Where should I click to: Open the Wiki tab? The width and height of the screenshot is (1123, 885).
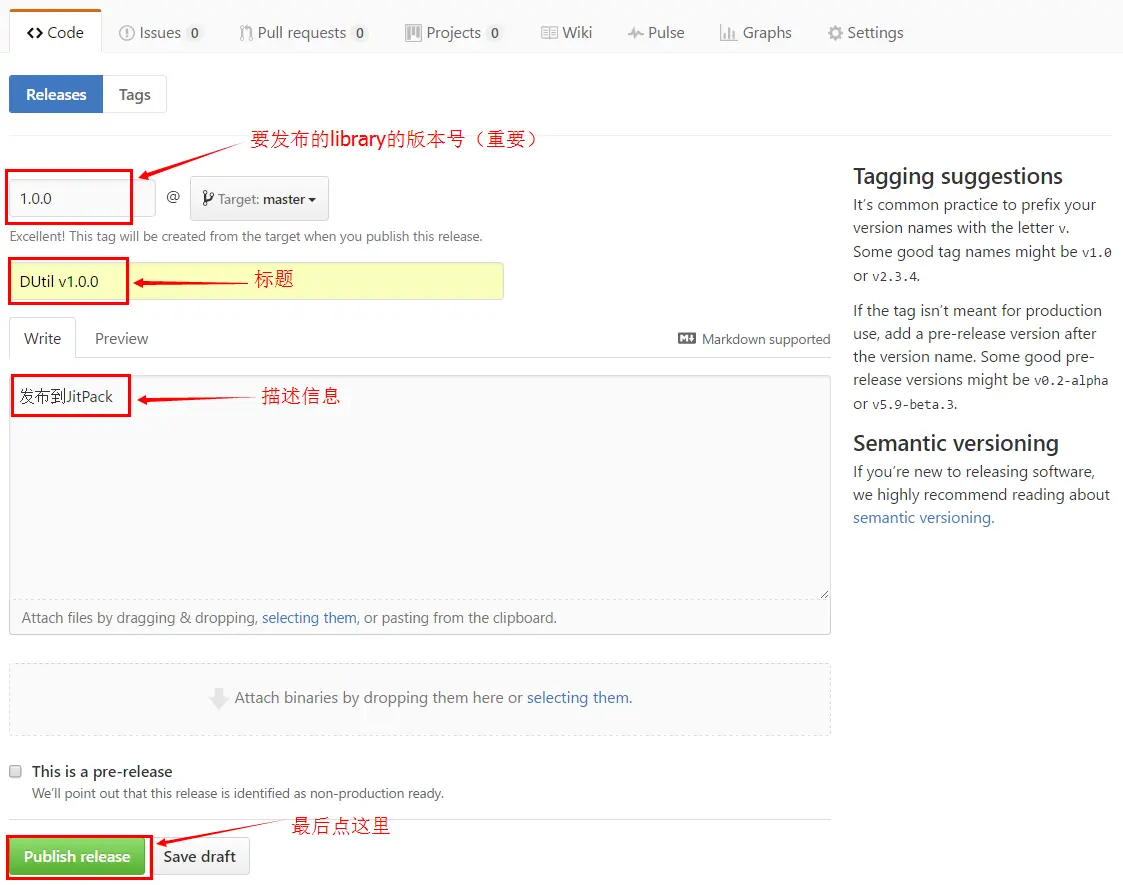pyautogui.click(x=567, y=33)
